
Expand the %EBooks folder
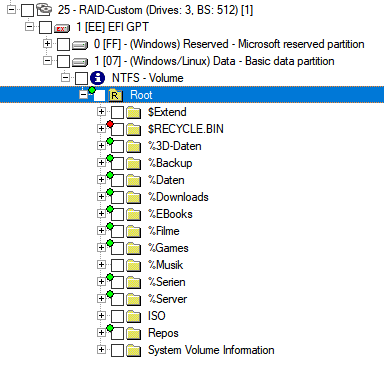(101, 214)
